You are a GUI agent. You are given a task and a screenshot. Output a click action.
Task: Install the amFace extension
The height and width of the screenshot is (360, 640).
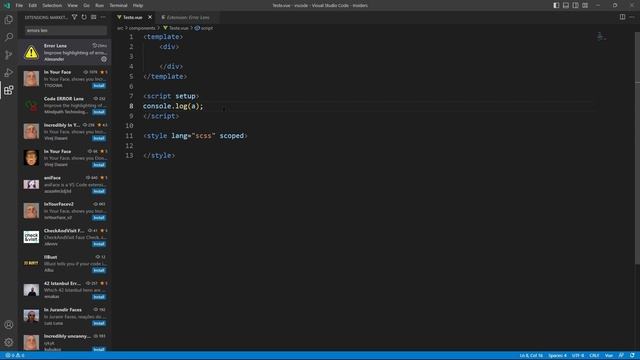point(99,191)
